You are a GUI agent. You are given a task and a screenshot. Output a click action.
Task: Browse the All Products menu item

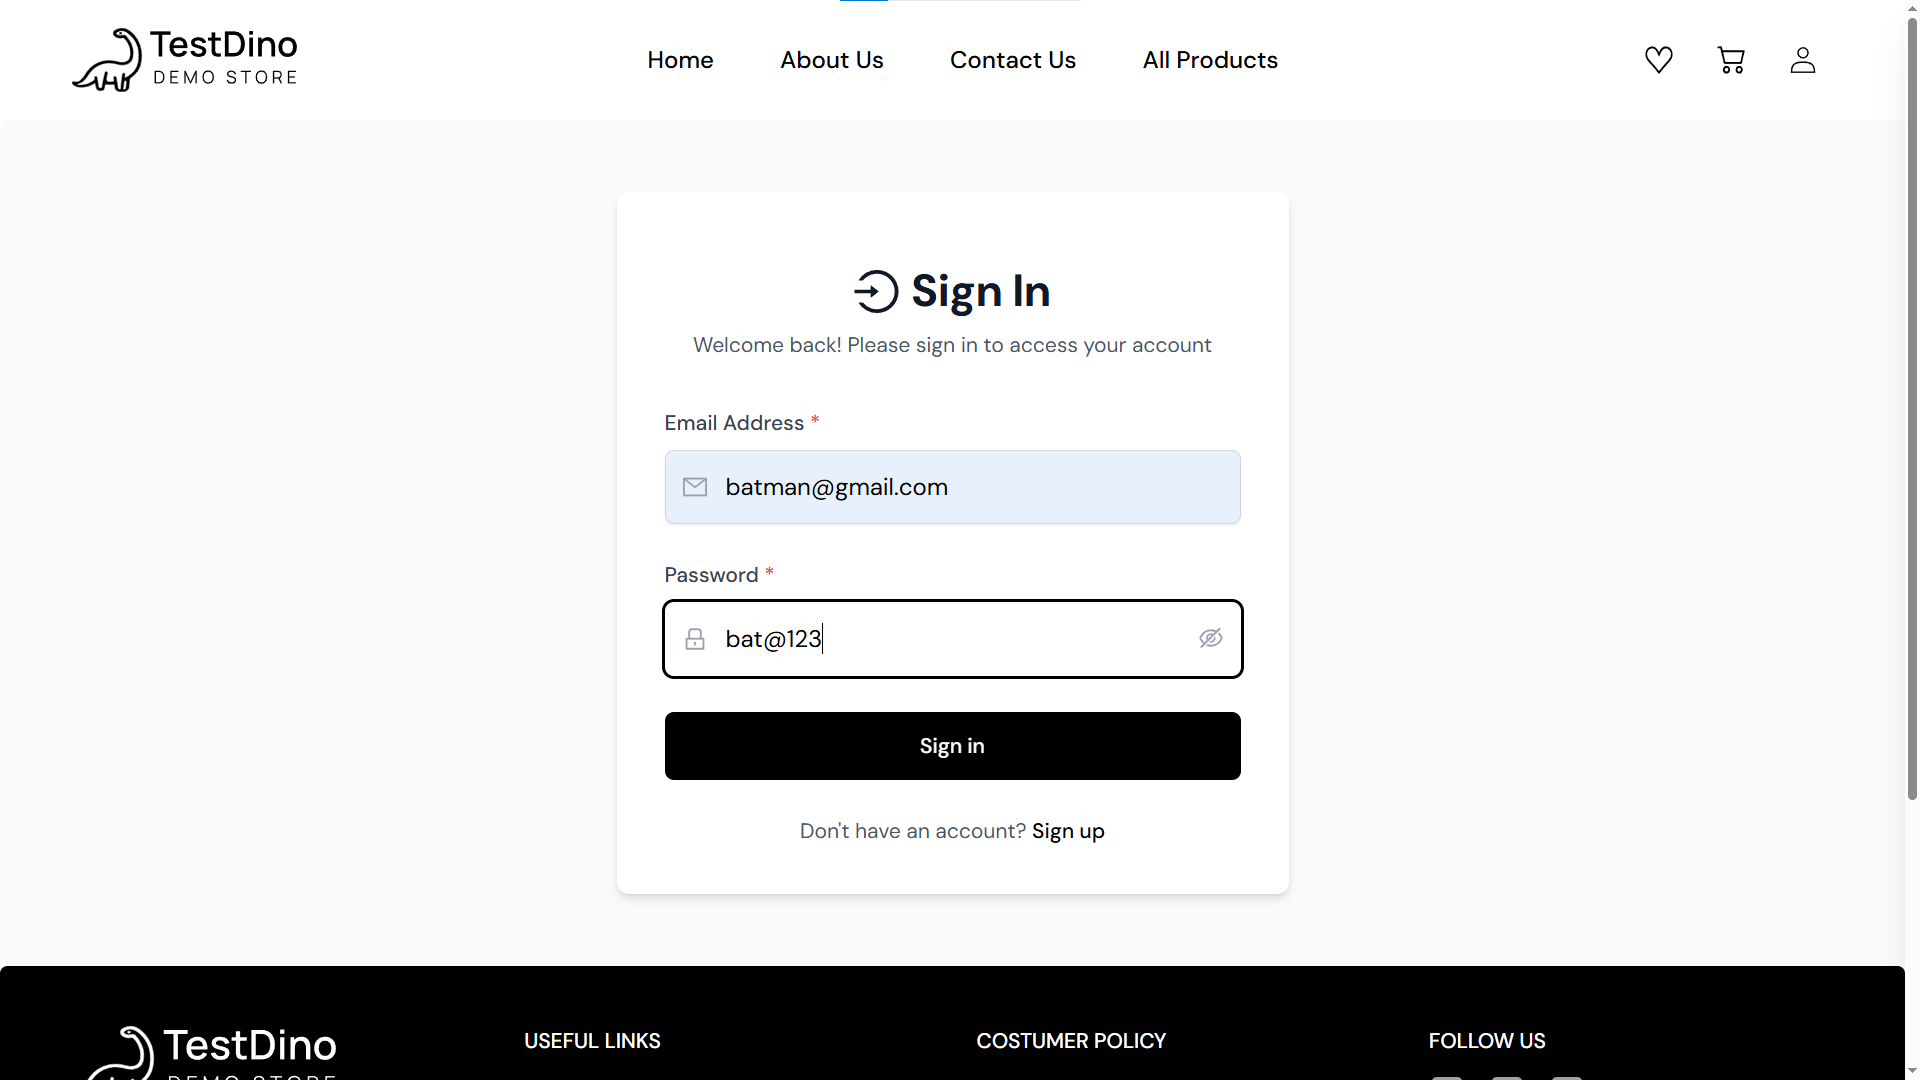(x=1210, y=60)
